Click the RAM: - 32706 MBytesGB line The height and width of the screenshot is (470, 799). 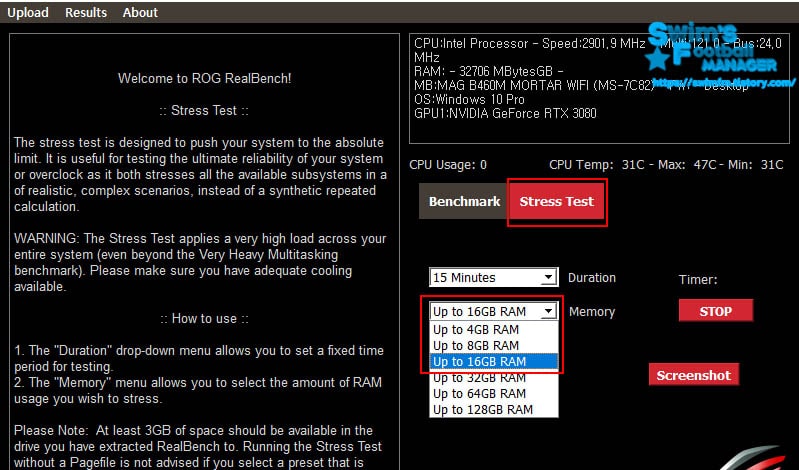[489, 71]
